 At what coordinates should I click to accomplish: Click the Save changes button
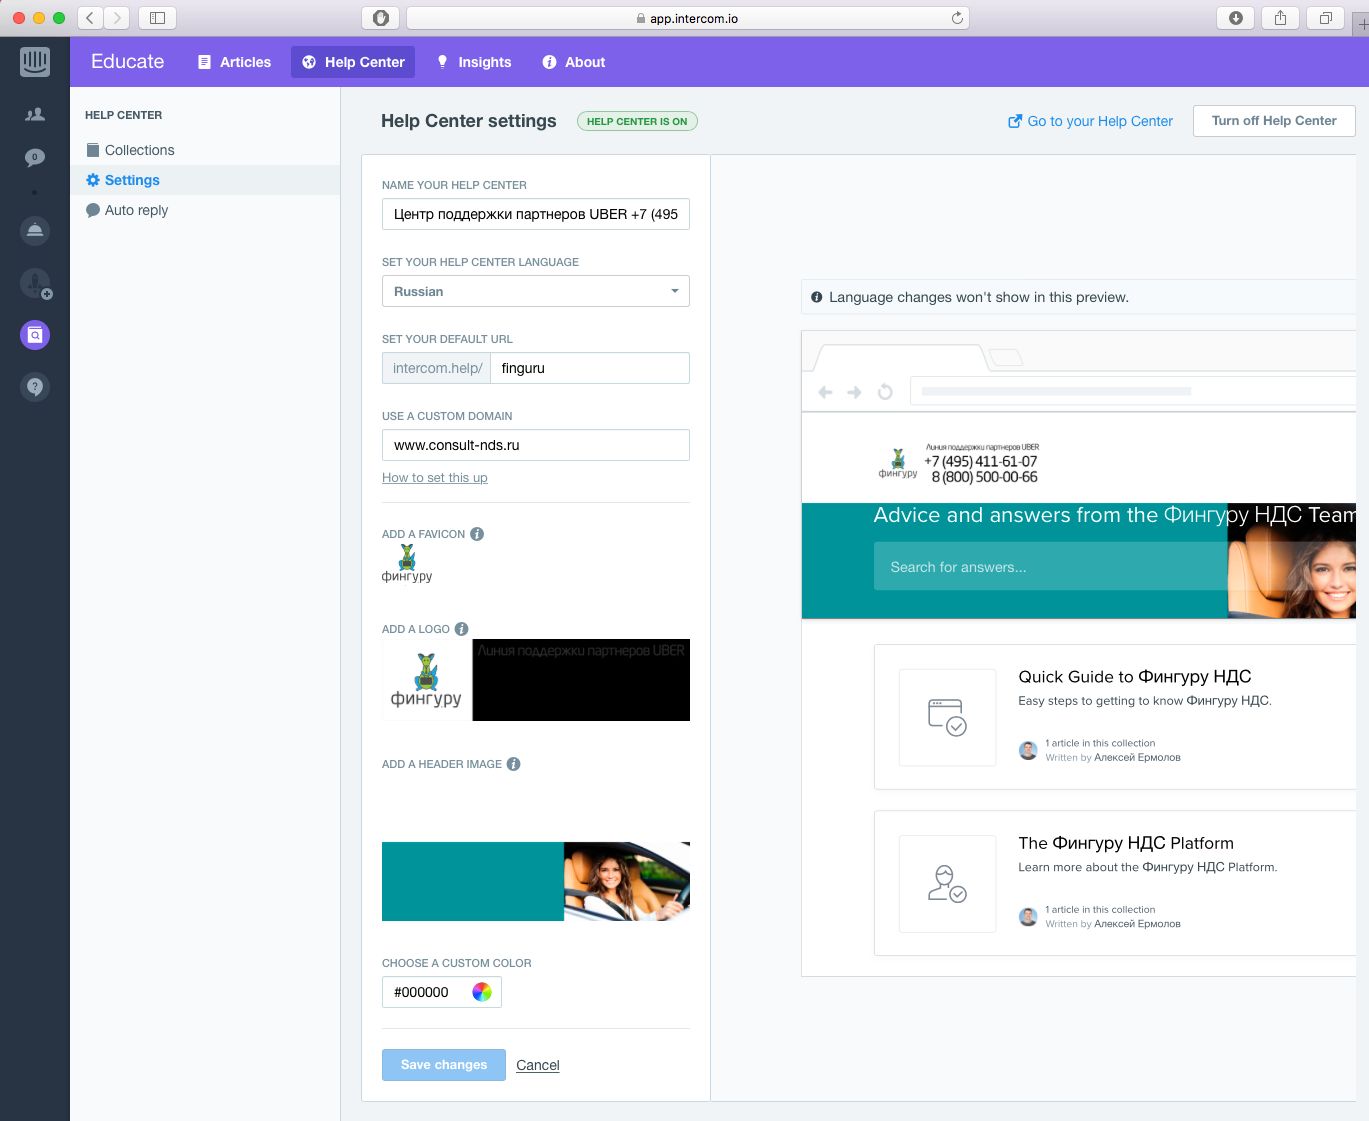444,1065
